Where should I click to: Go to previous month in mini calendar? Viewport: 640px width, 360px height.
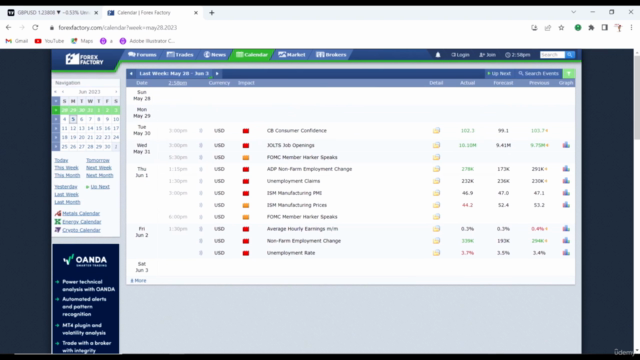(x=62, y=92)
